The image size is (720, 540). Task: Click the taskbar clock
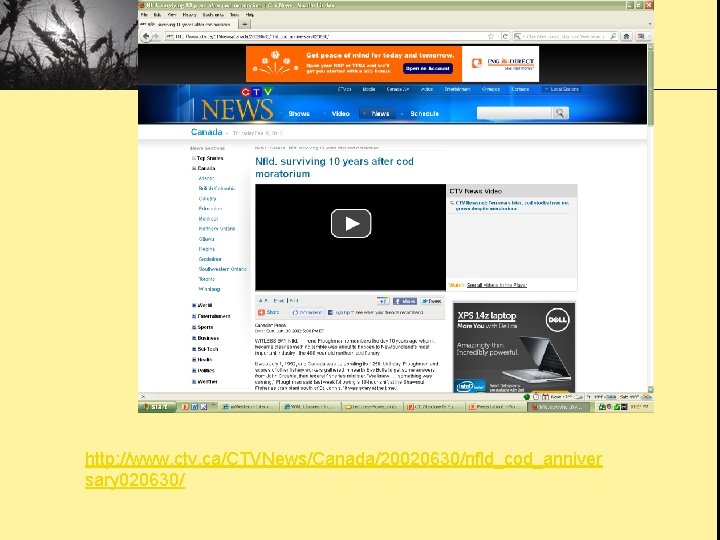[x=639, y=407]
